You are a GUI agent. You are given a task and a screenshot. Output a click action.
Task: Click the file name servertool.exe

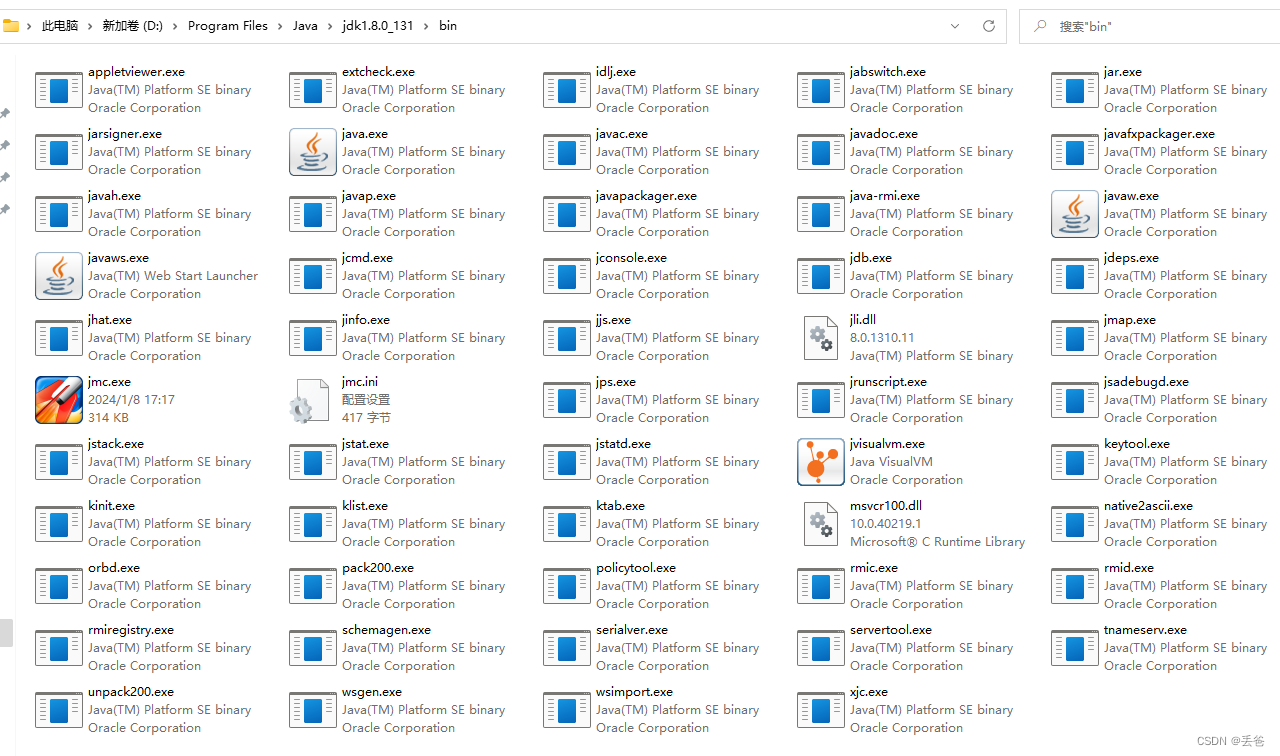891,630
